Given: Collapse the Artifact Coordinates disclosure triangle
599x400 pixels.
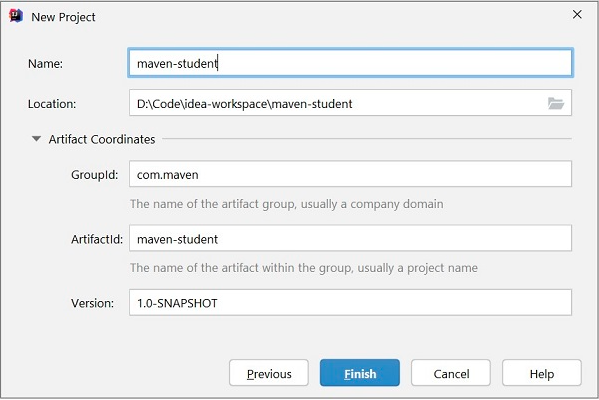Looking at the screenshot, I should pos(36,139).
